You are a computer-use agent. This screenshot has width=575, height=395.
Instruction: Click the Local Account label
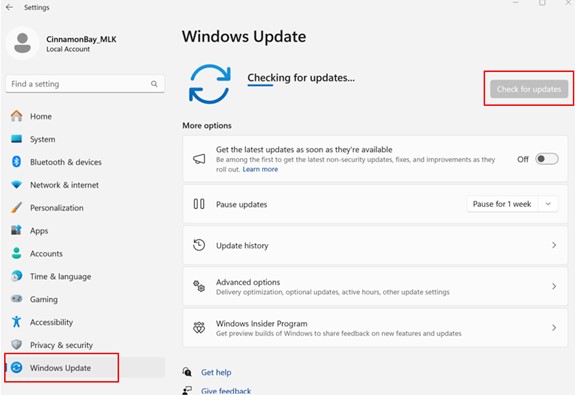pos(68,49)
